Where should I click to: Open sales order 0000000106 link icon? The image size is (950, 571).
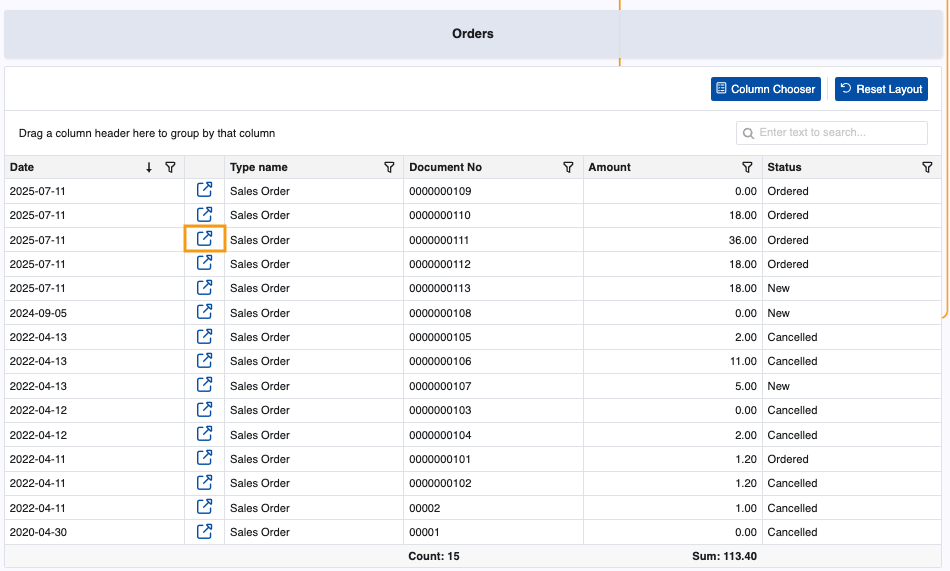click(x=205, y=361)
